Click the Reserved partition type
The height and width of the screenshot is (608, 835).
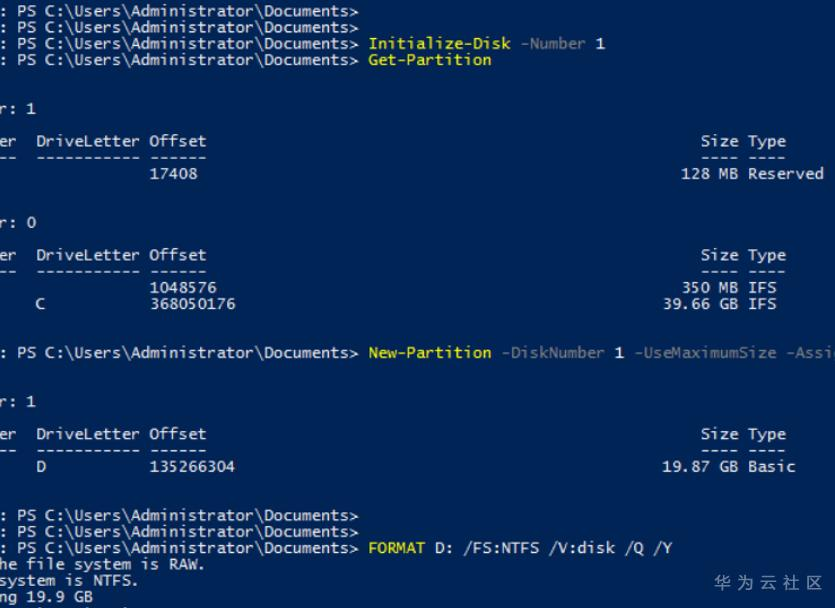pos(786,174)
